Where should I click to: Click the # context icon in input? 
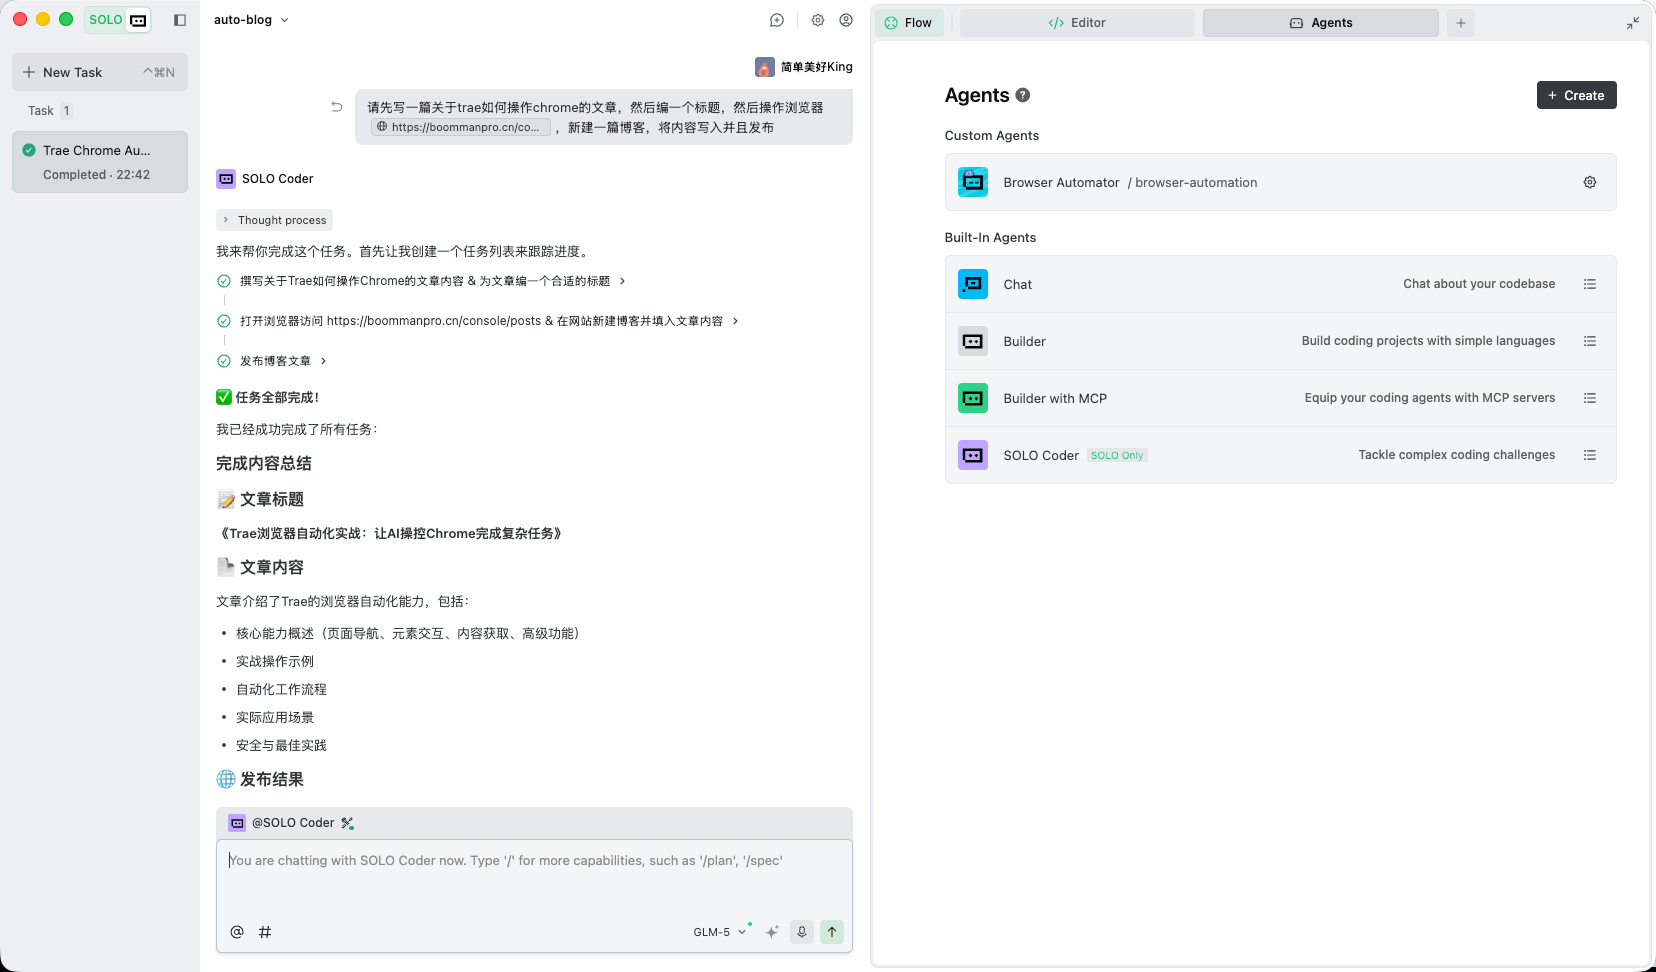point(265,932)
